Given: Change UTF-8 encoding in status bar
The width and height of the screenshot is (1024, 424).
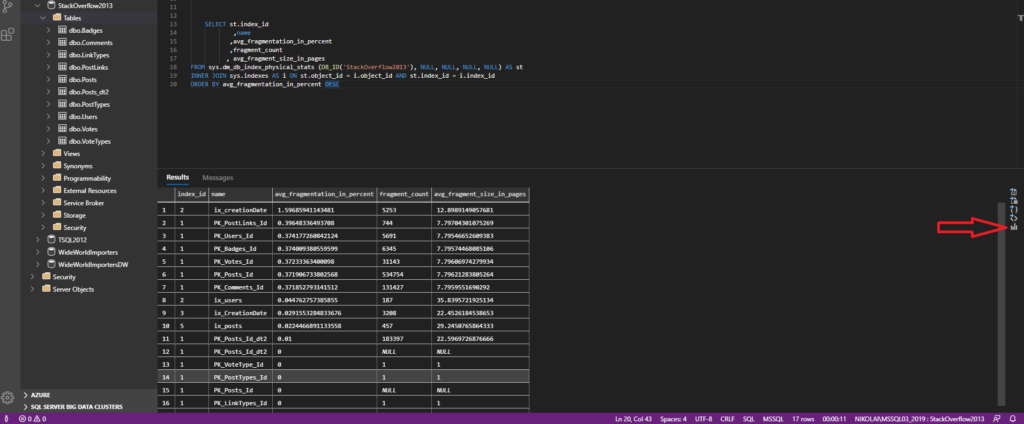Looking at the screenshot, I should (x=704, y=418).
